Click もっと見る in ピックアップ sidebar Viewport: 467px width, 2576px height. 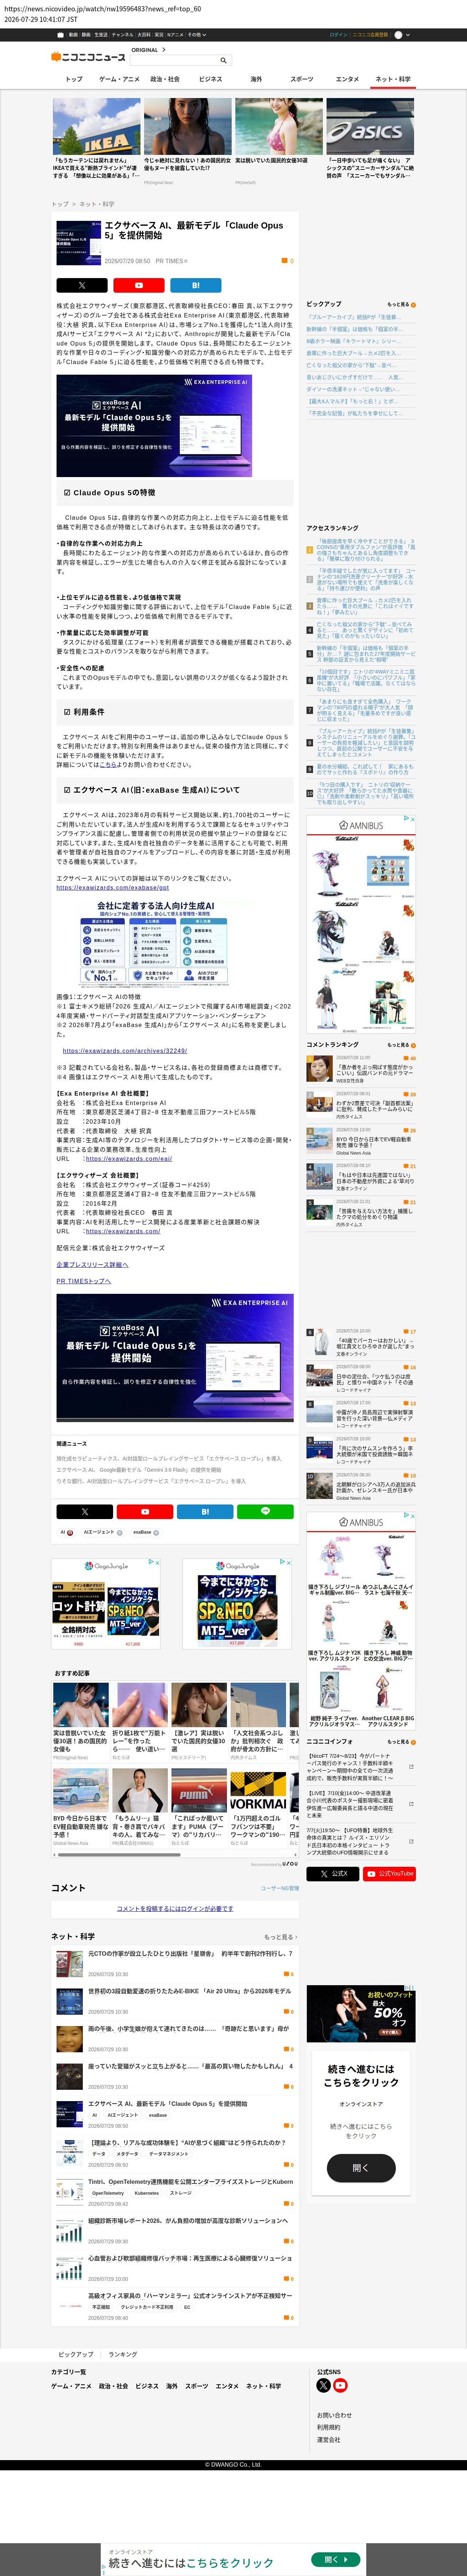coord(401,304)
